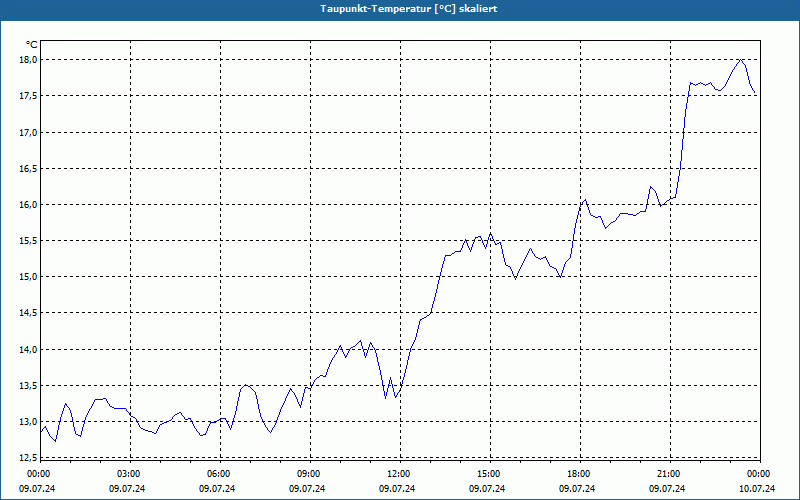Image resolution: width=800 pixels, height=500 pixels.
Task: Click the 10.07.24 date label
Action: (x=757, y=489)
